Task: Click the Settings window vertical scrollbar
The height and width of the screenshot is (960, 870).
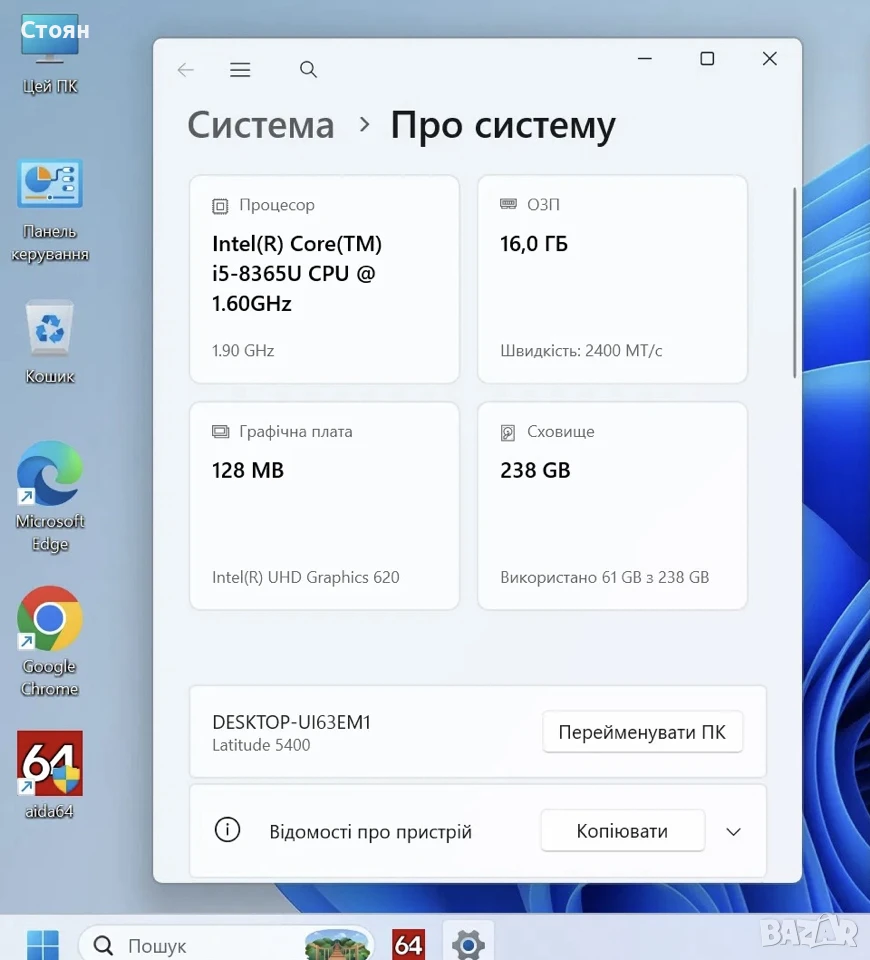Action: 795,283
